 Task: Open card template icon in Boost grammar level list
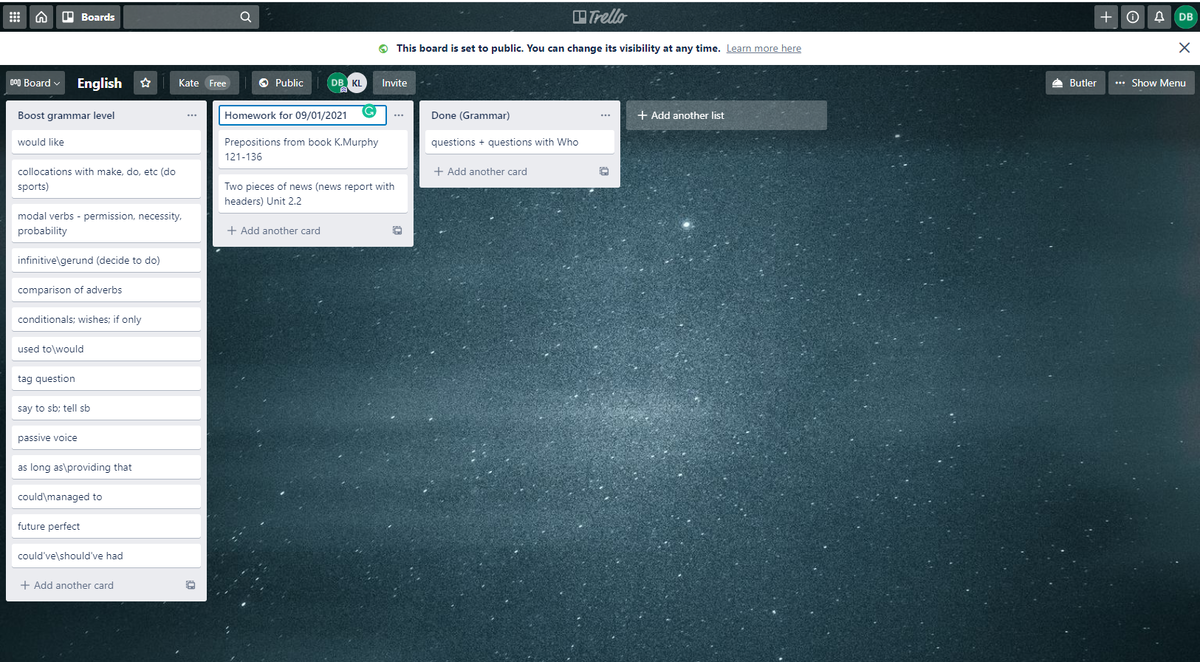[190, 585]
